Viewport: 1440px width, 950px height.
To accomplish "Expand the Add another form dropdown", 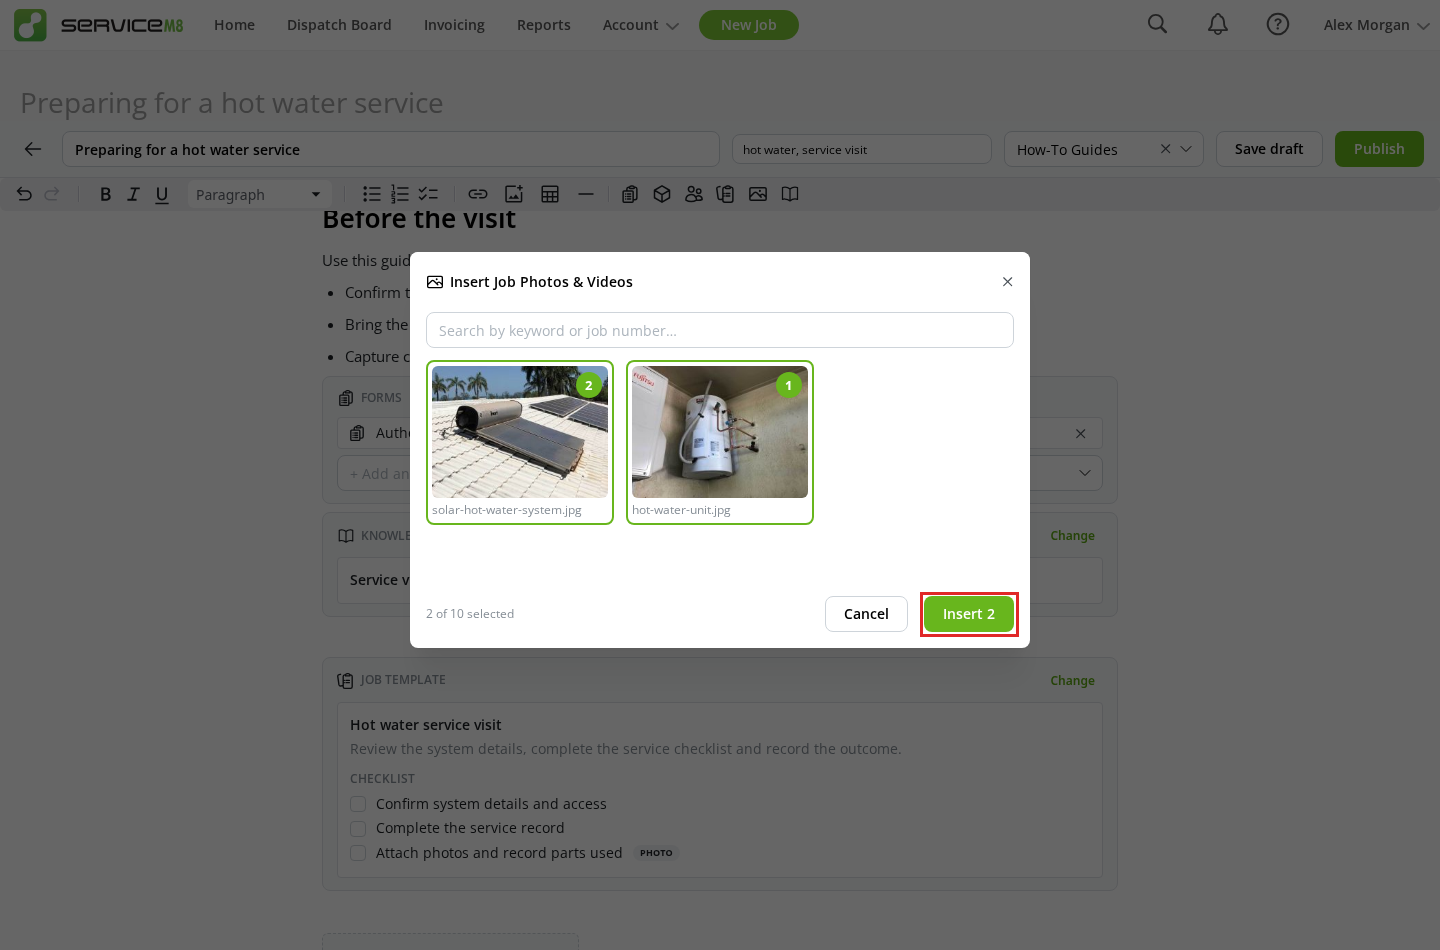I will pyautogui.click(x=1084, y=473).
